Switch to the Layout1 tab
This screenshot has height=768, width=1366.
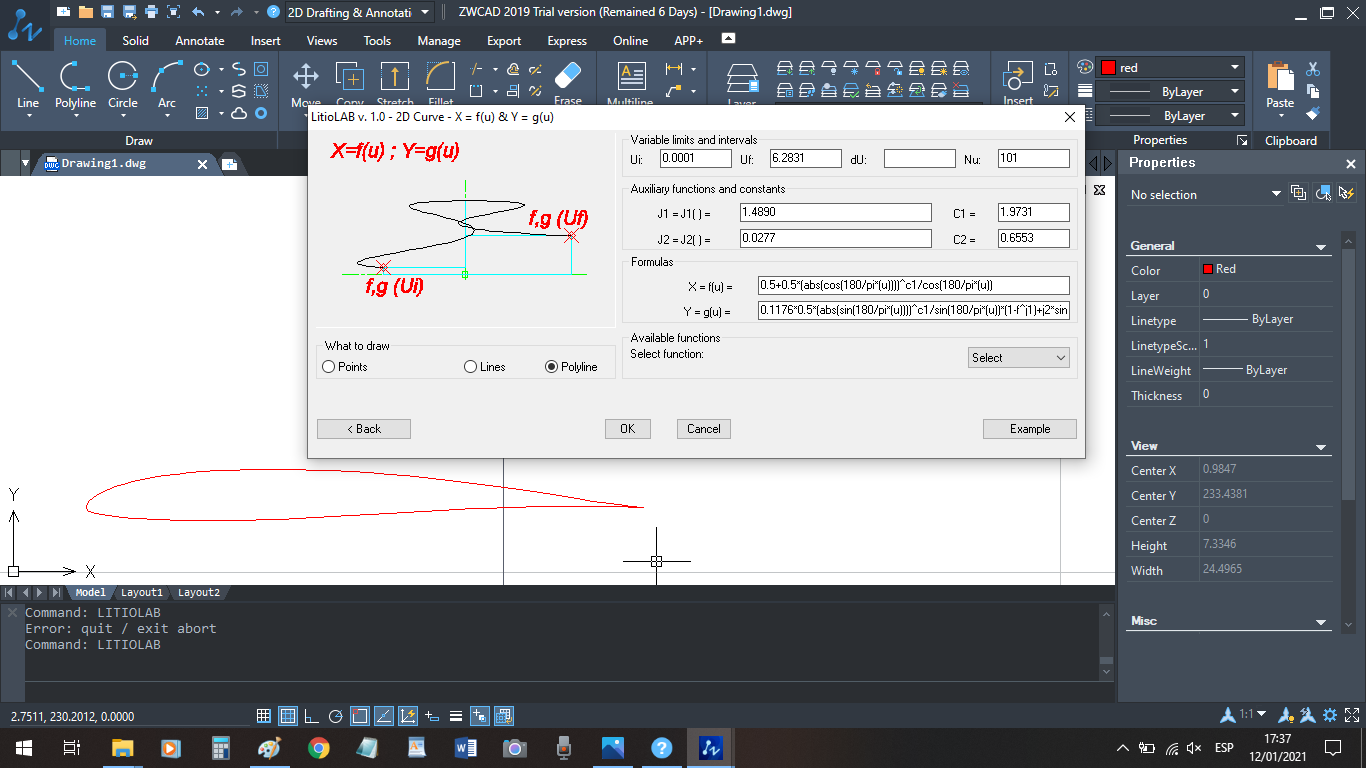tap(142, 593)
